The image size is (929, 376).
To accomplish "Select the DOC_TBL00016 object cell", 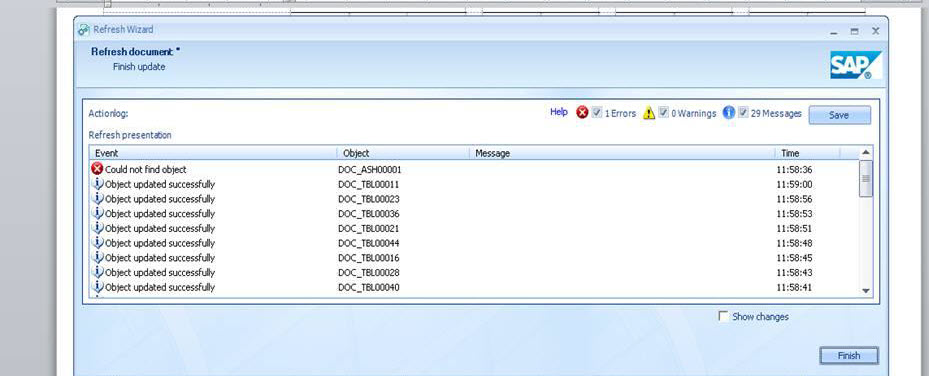I will (369, 258).
